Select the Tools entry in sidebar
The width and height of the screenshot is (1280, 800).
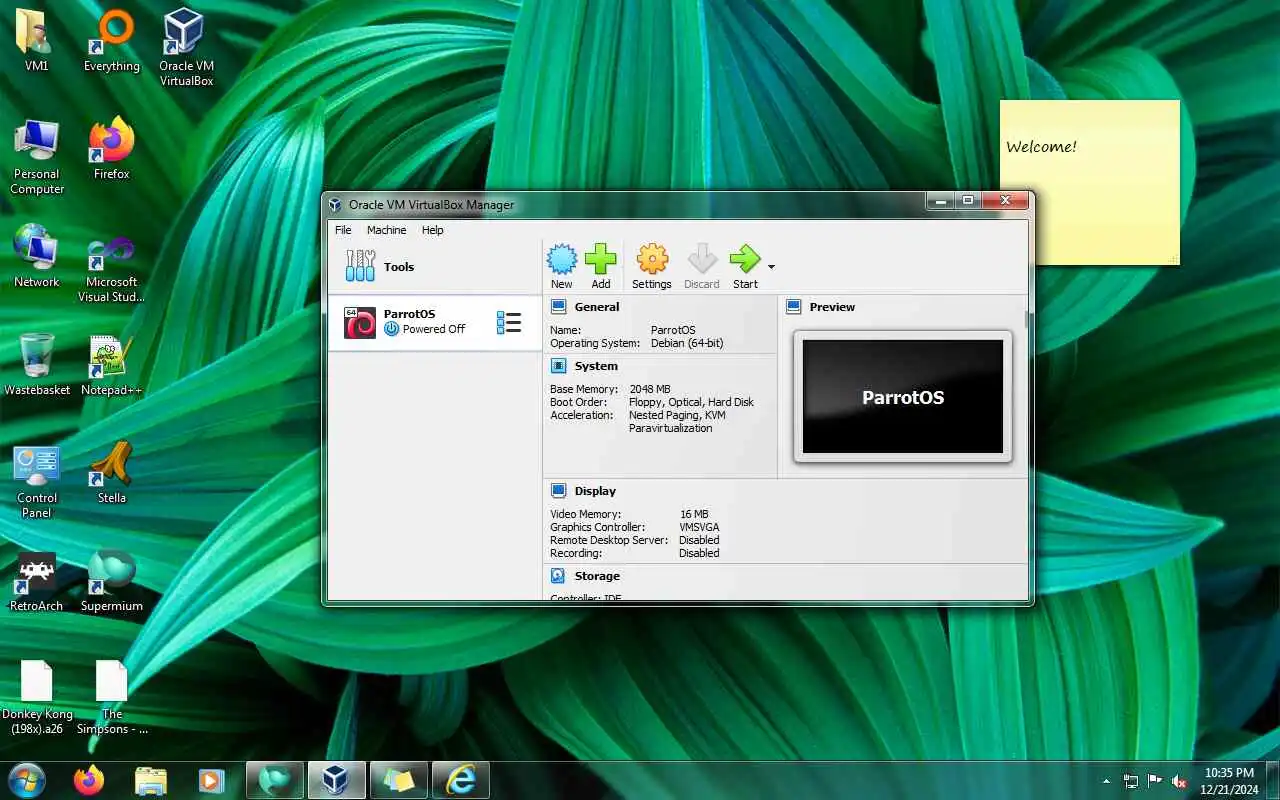pos(435,267)
